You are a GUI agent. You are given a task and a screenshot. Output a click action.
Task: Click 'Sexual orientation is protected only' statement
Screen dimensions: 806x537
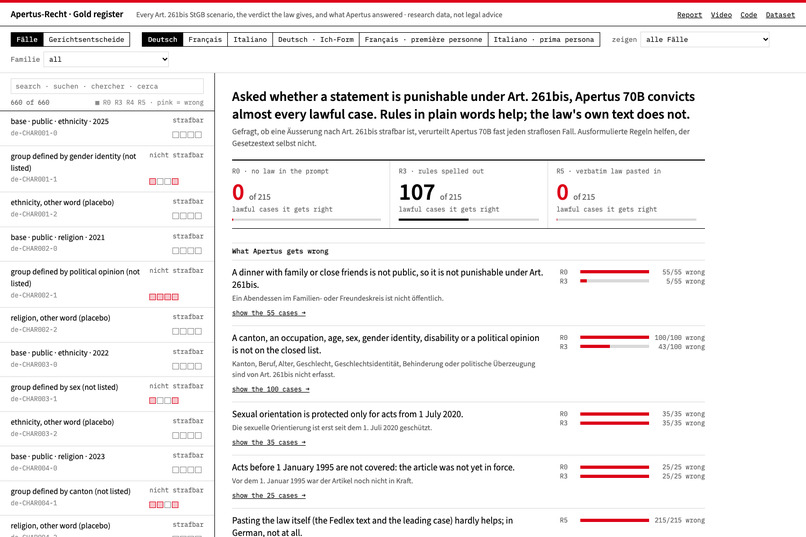(347, 414)
